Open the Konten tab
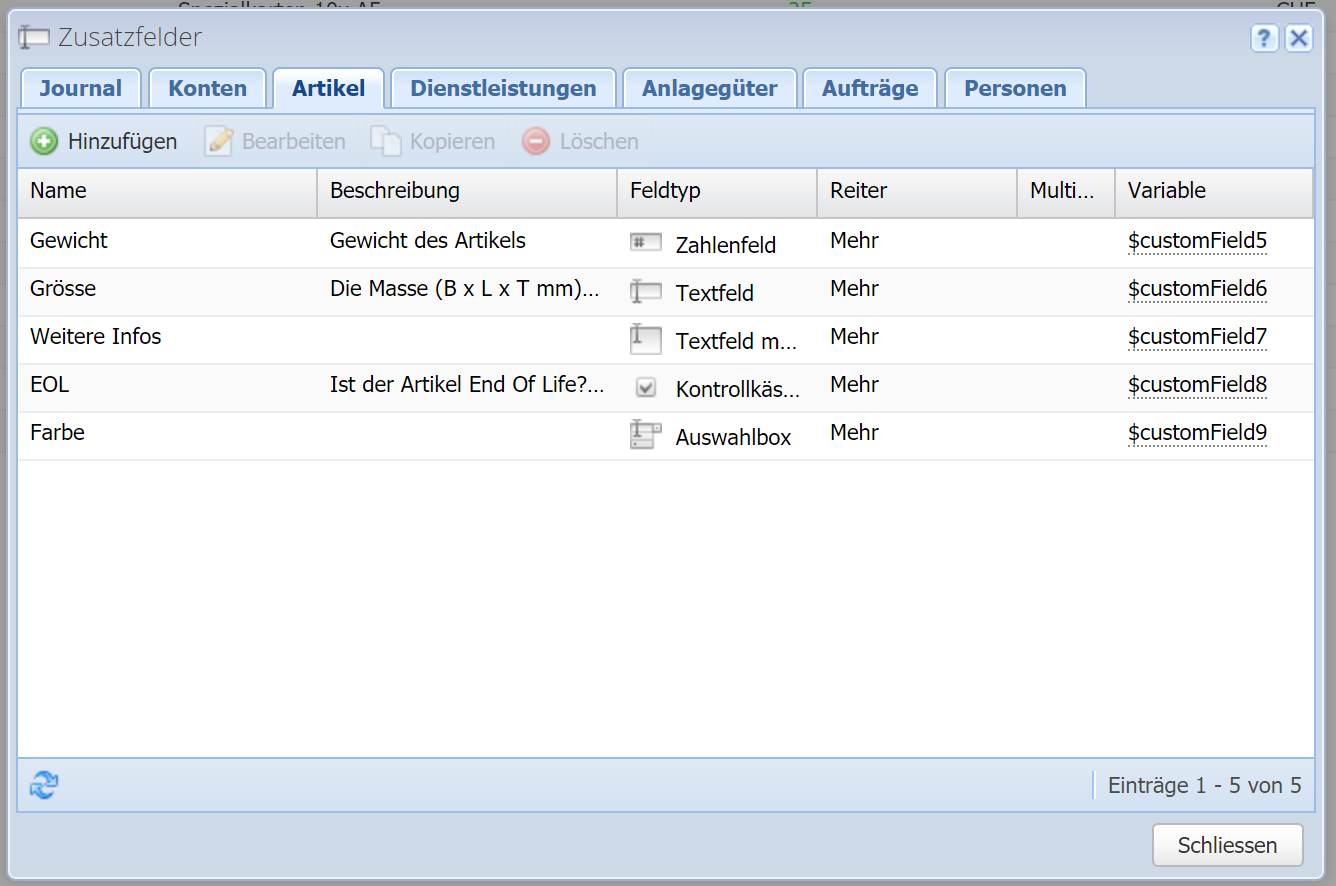This screenshot has width=1336, height=886. [207, 88]
